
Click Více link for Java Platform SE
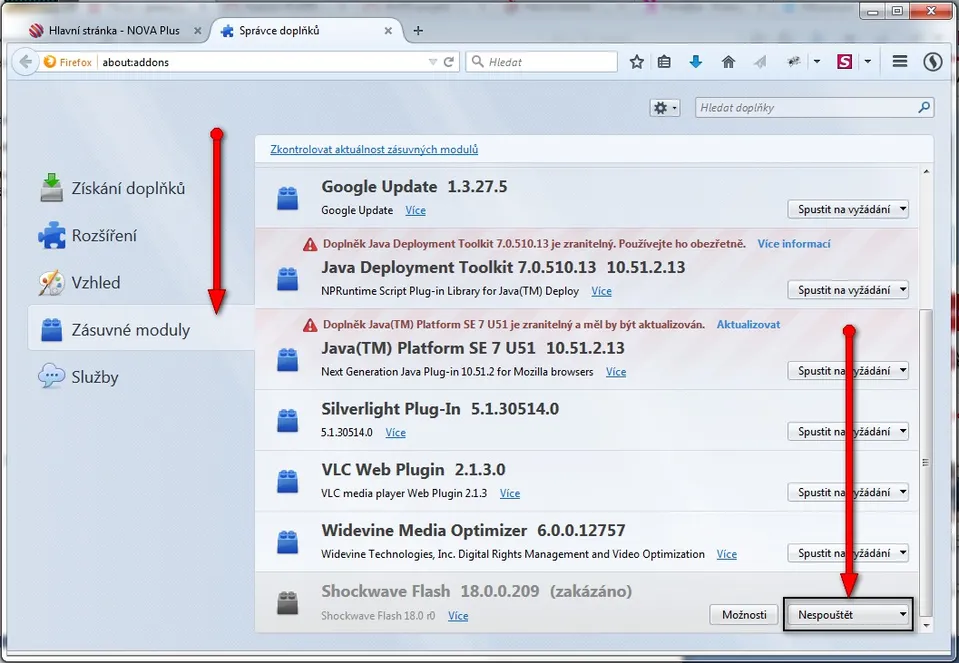[616, 372]
